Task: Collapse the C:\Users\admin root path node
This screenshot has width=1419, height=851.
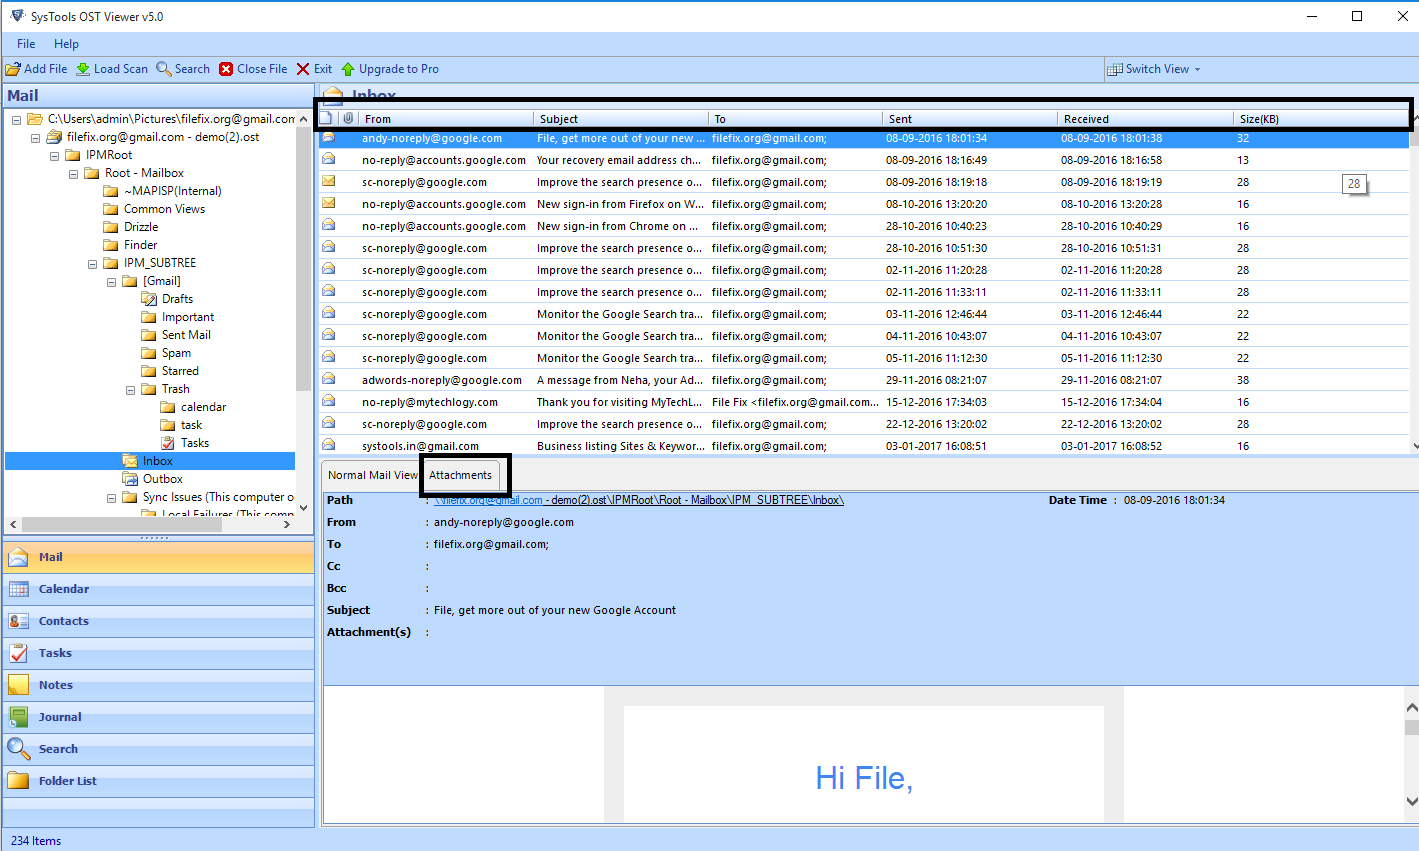Action: [x=17, y=120]
